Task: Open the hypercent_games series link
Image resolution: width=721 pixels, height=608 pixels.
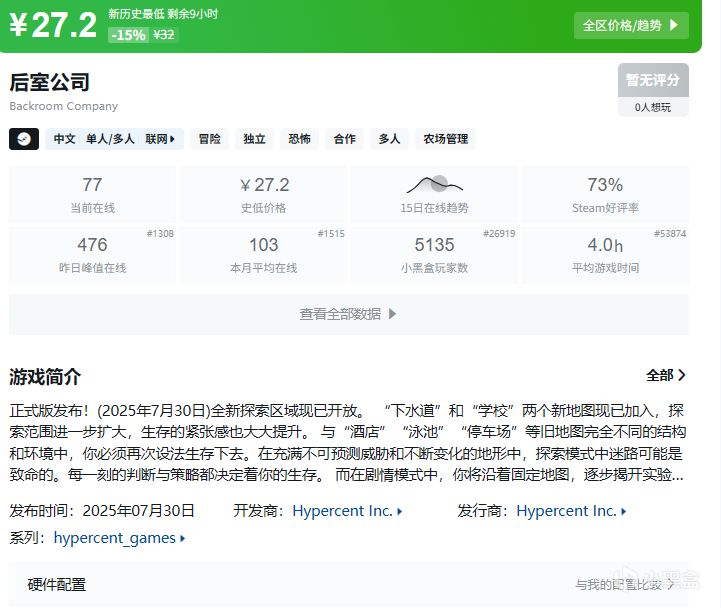Action: point(120,538)
